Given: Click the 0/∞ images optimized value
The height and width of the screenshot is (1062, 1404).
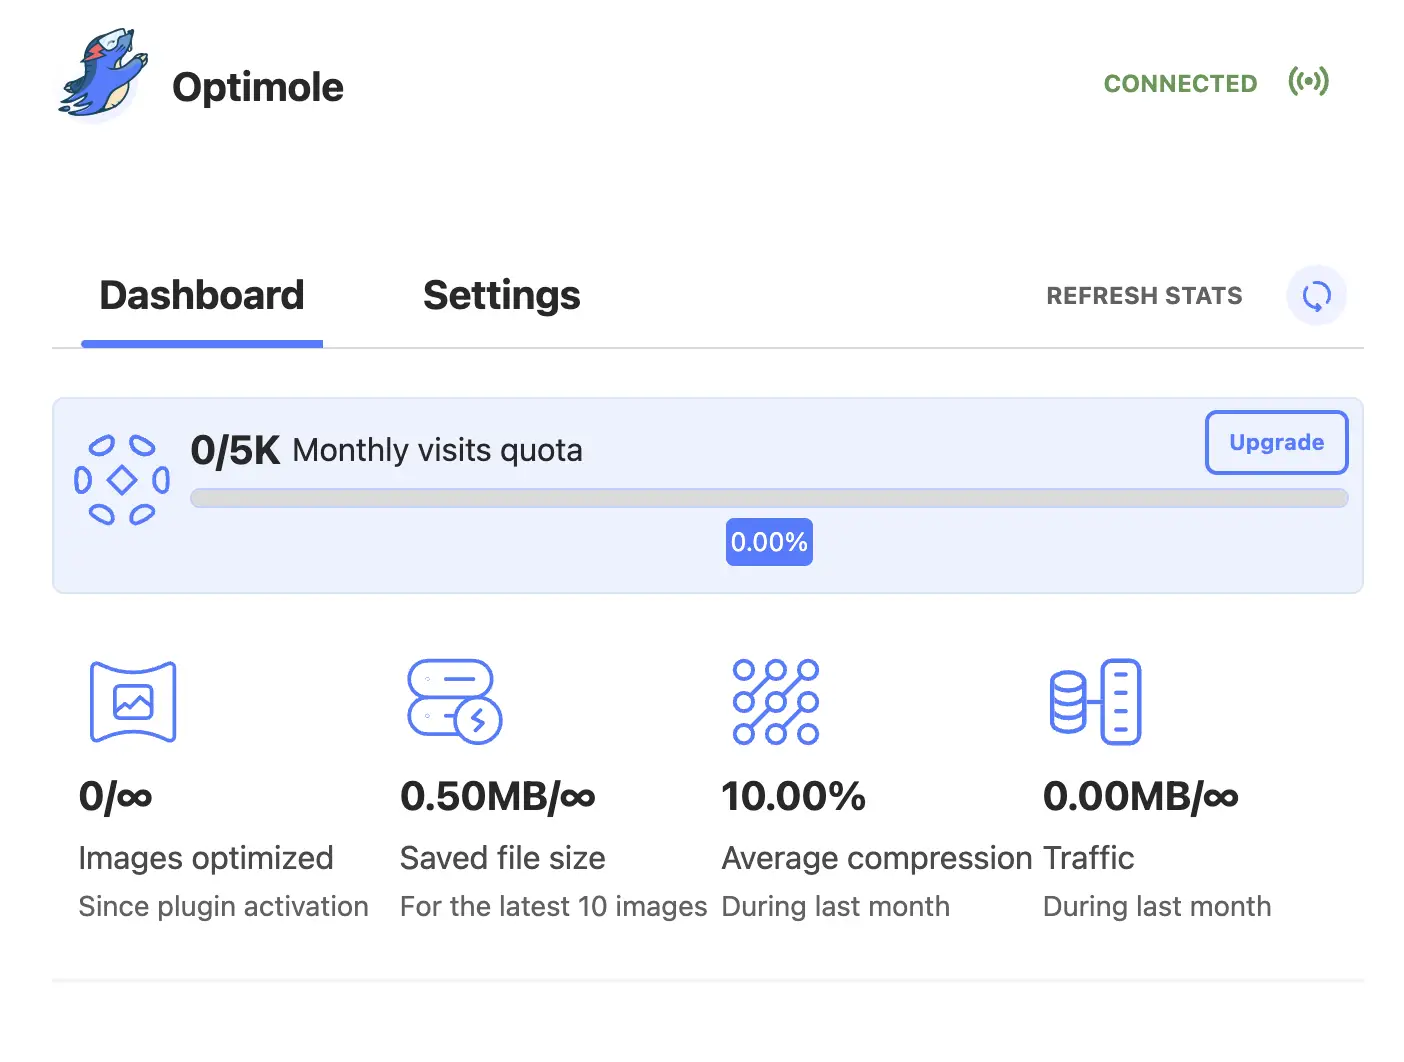Looking at the screenshot, I should pos(116,797).
